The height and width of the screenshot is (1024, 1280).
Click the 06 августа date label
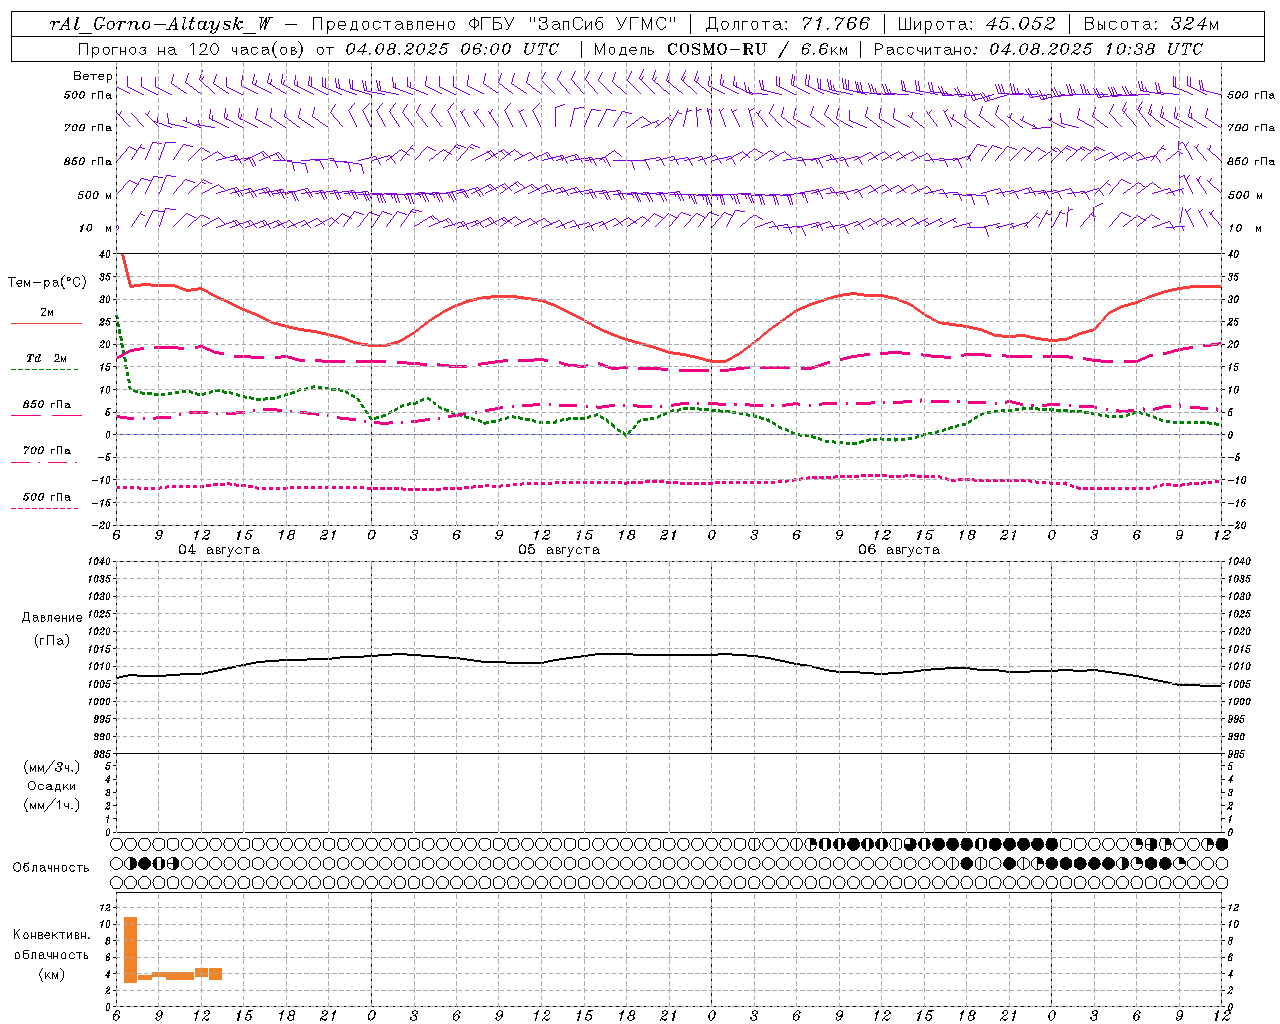(899, 550)
